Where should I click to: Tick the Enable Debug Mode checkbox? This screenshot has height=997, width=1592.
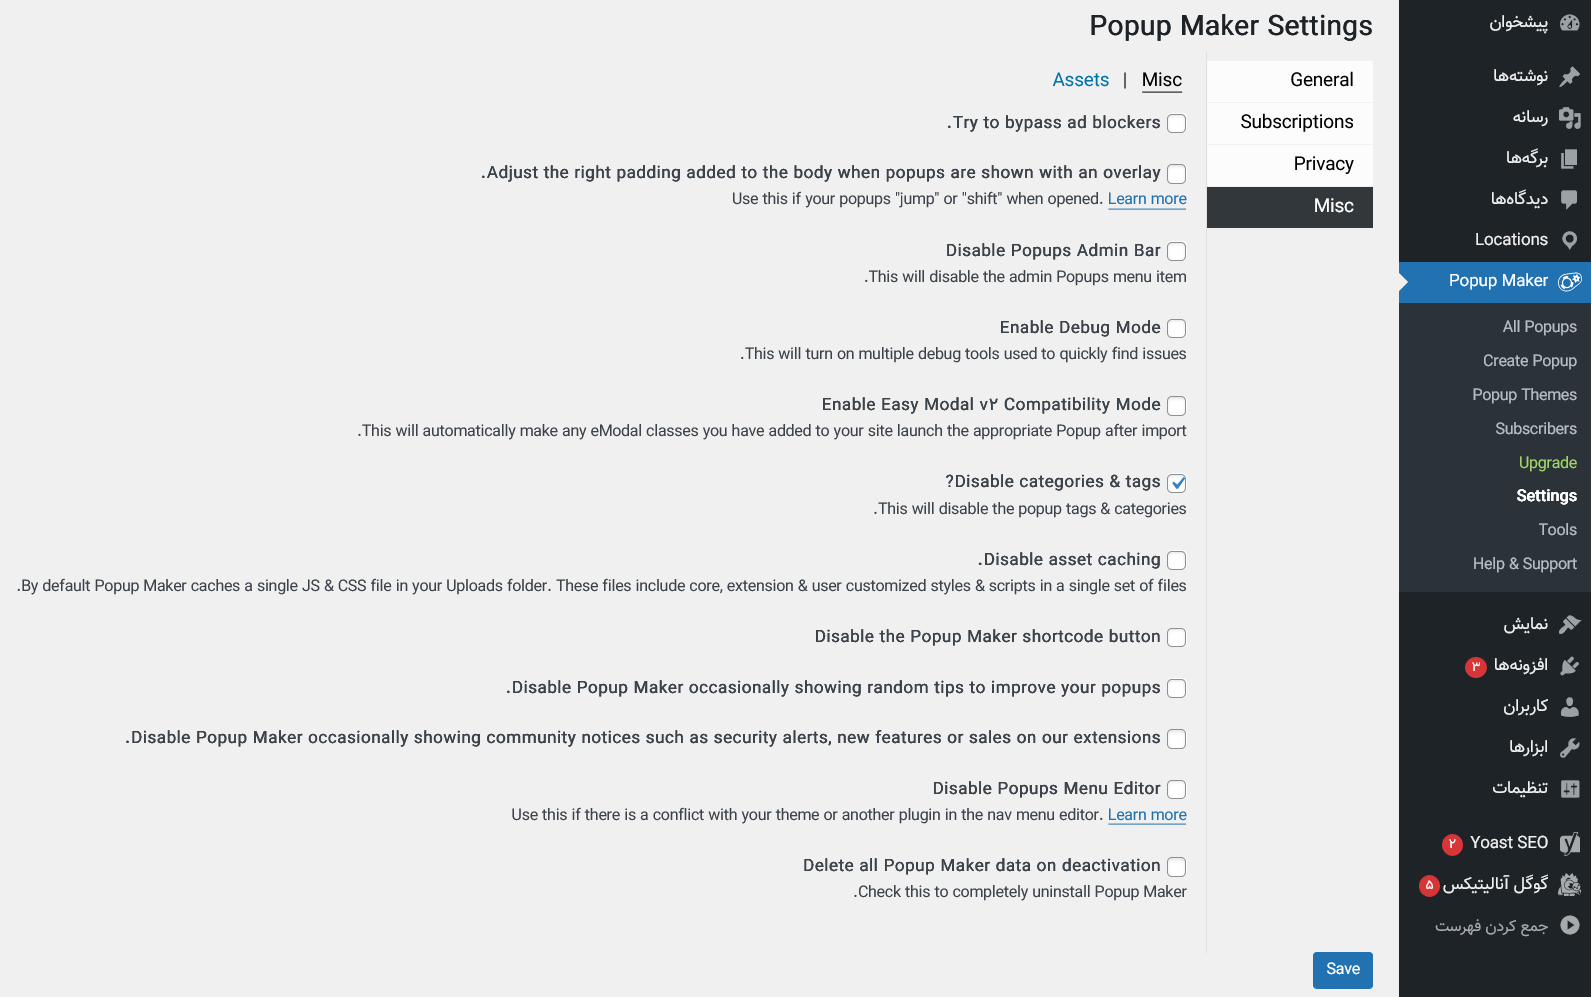coord(1177,328)
